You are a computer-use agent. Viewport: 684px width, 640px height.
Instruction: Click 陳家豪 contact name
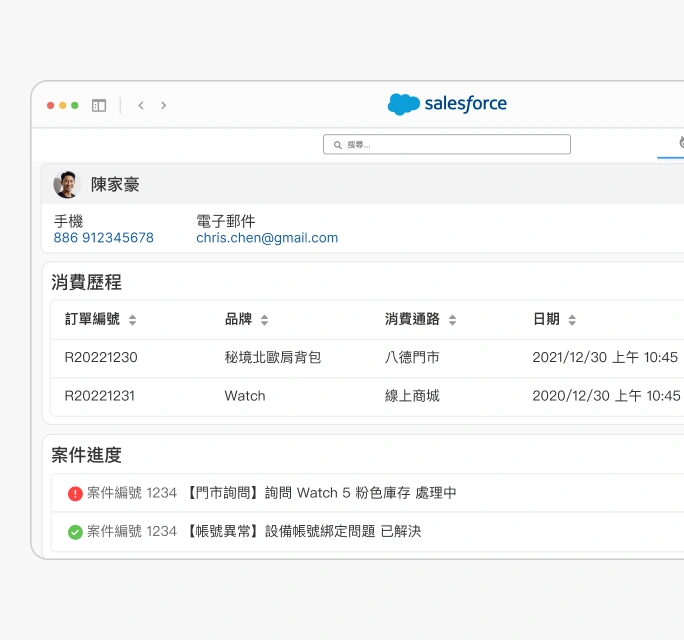(x=115, y=185)
